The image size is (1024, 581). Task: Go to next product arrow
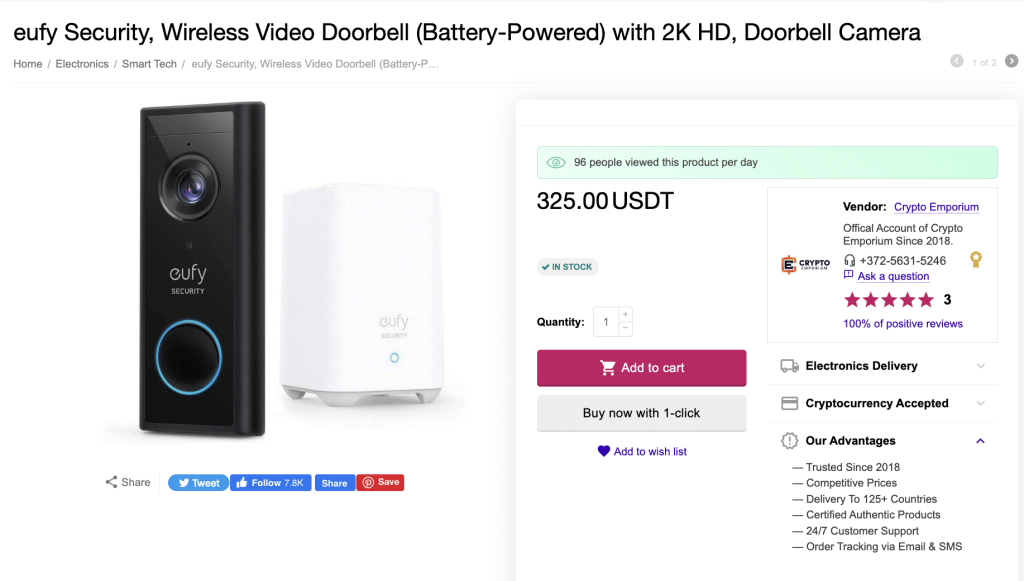coord(1011,62)
